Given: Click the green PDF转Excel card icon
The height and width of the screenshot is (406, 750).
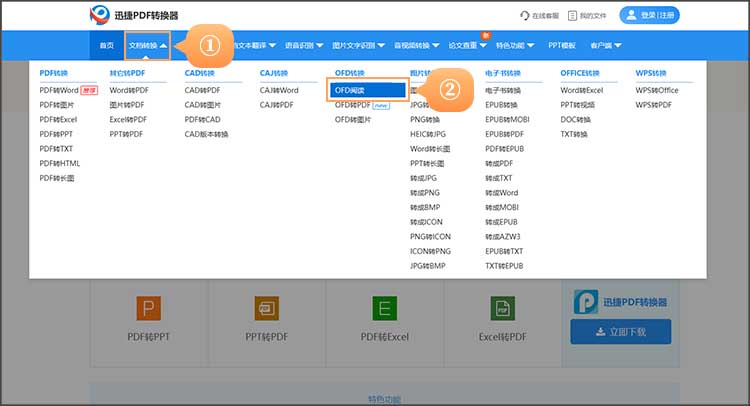Looking at the screenshot, I should coord(385,308).
